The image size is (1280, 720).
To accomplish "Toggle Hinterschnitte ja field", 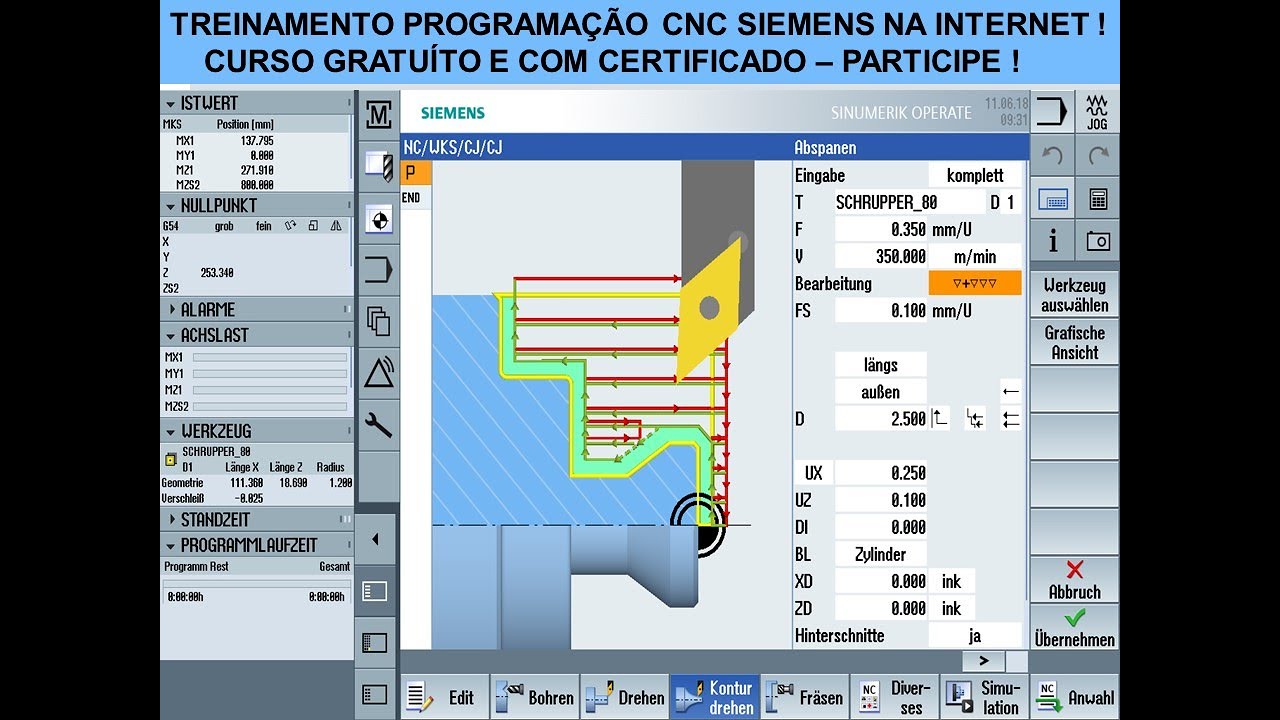I will coord(975,635).
